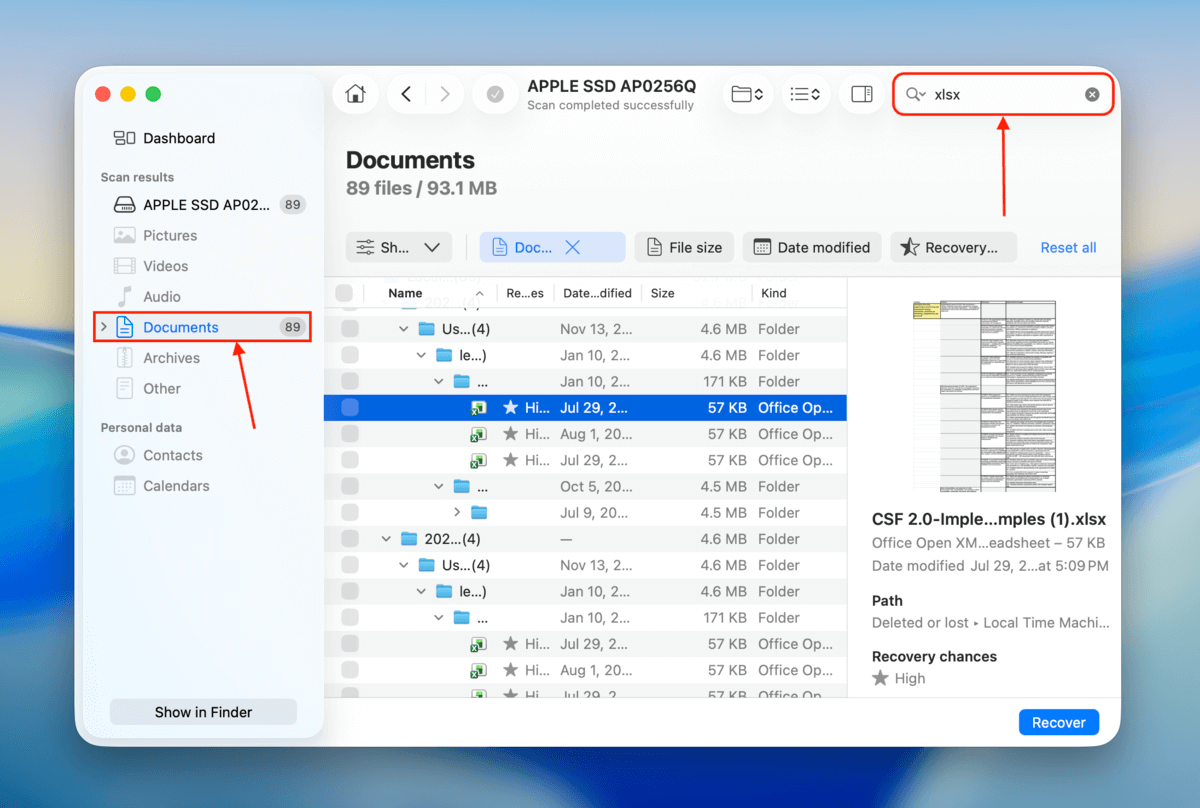The width and height of the screenshot is (1200, 808).
Task: Click the Home icon in the toolbar
Action: (x=355, y=93)
